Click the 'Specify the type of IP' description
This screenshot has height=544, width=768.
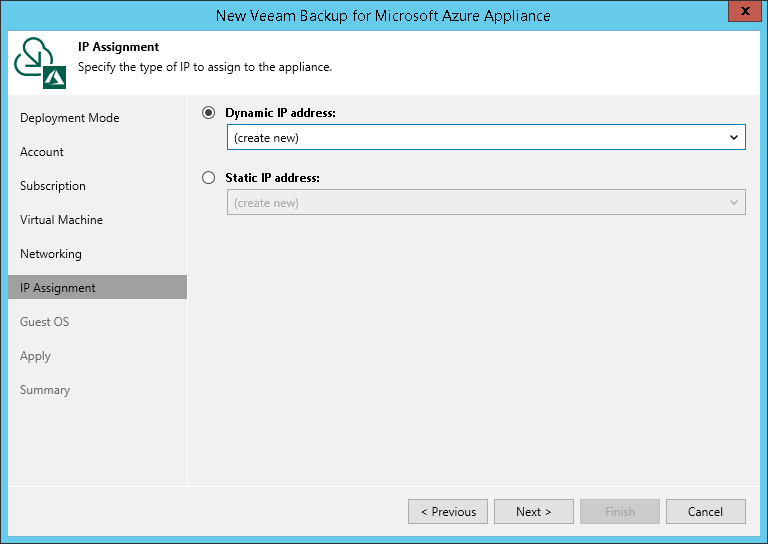pyautogui.click(x=205, y=67)
